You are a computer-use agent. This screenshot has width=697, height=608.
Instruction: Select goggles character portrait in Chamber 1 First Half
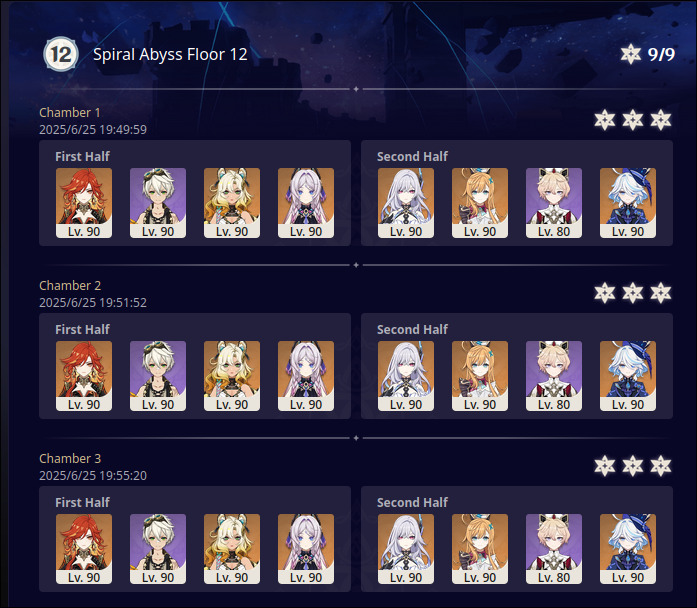[158, 203]
